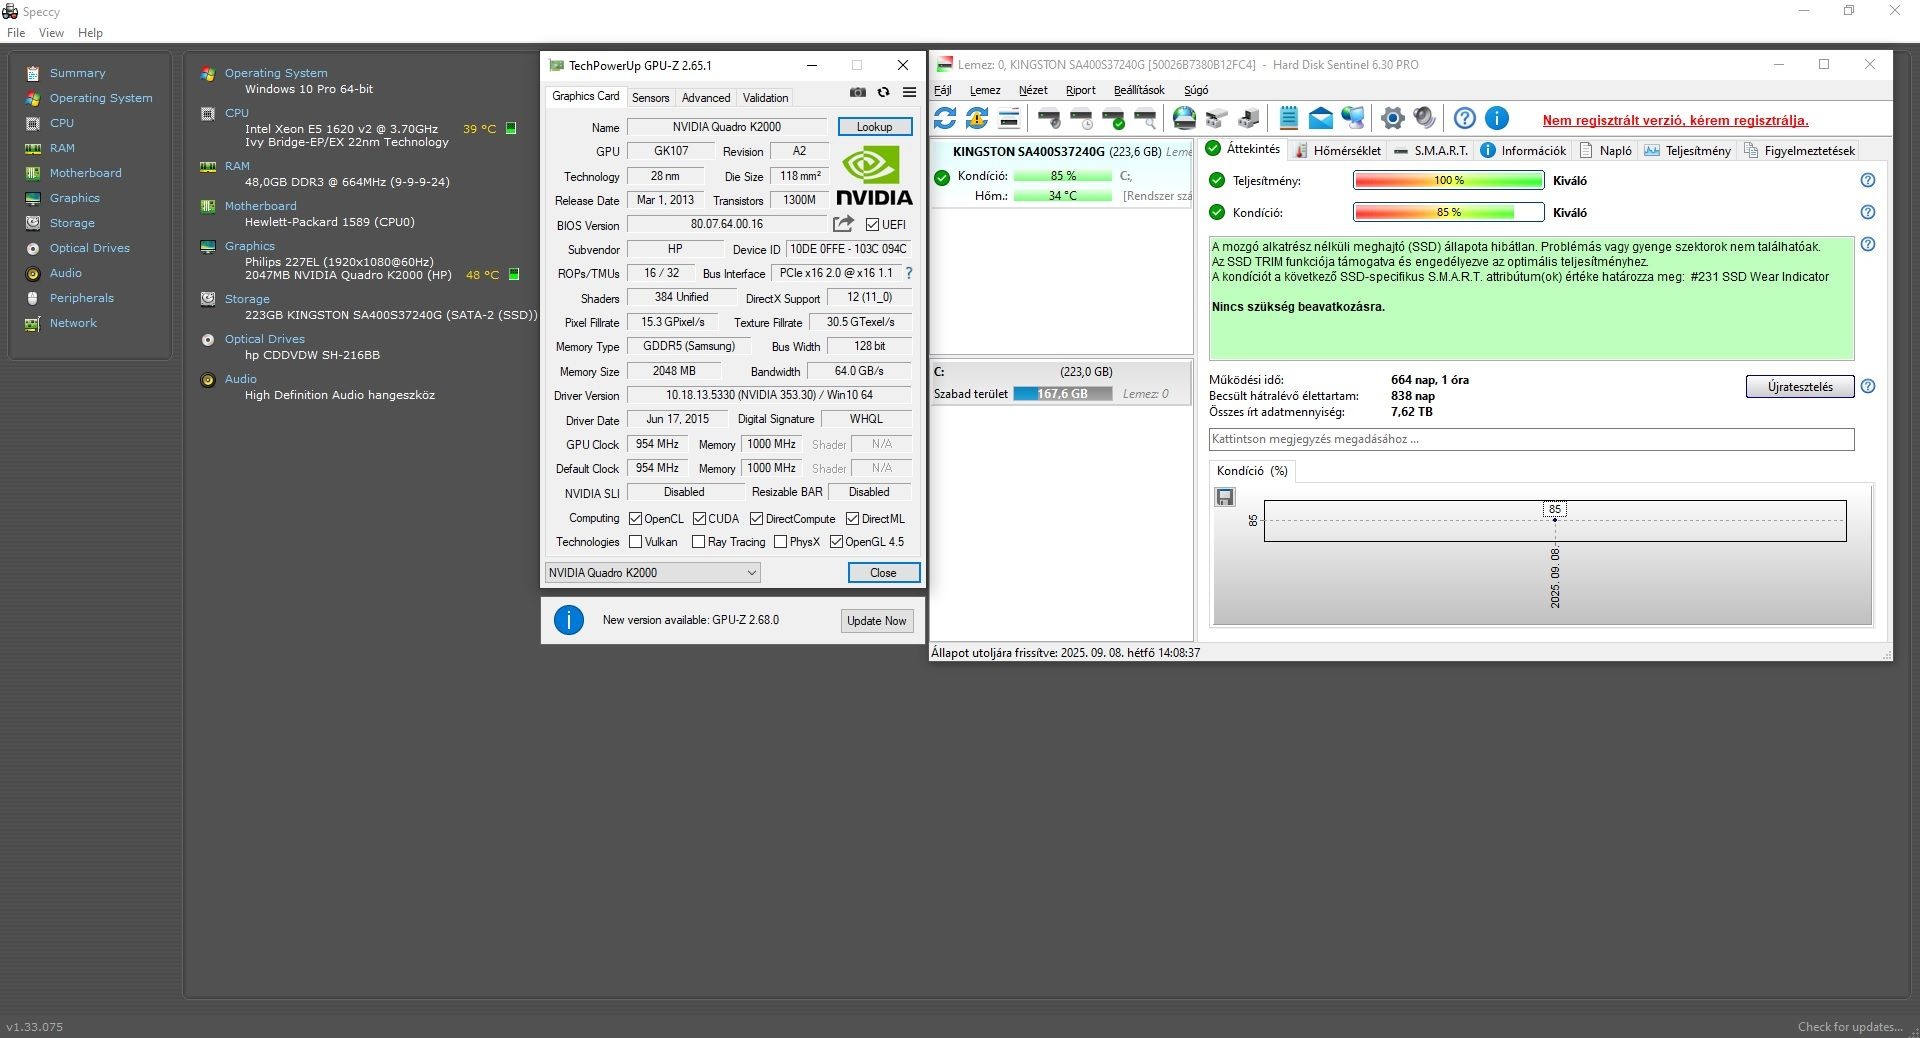1920x1038 pixels.
Task: Toggle the UEFI checkbox in GPU-Z
Action: pos(872,225)
